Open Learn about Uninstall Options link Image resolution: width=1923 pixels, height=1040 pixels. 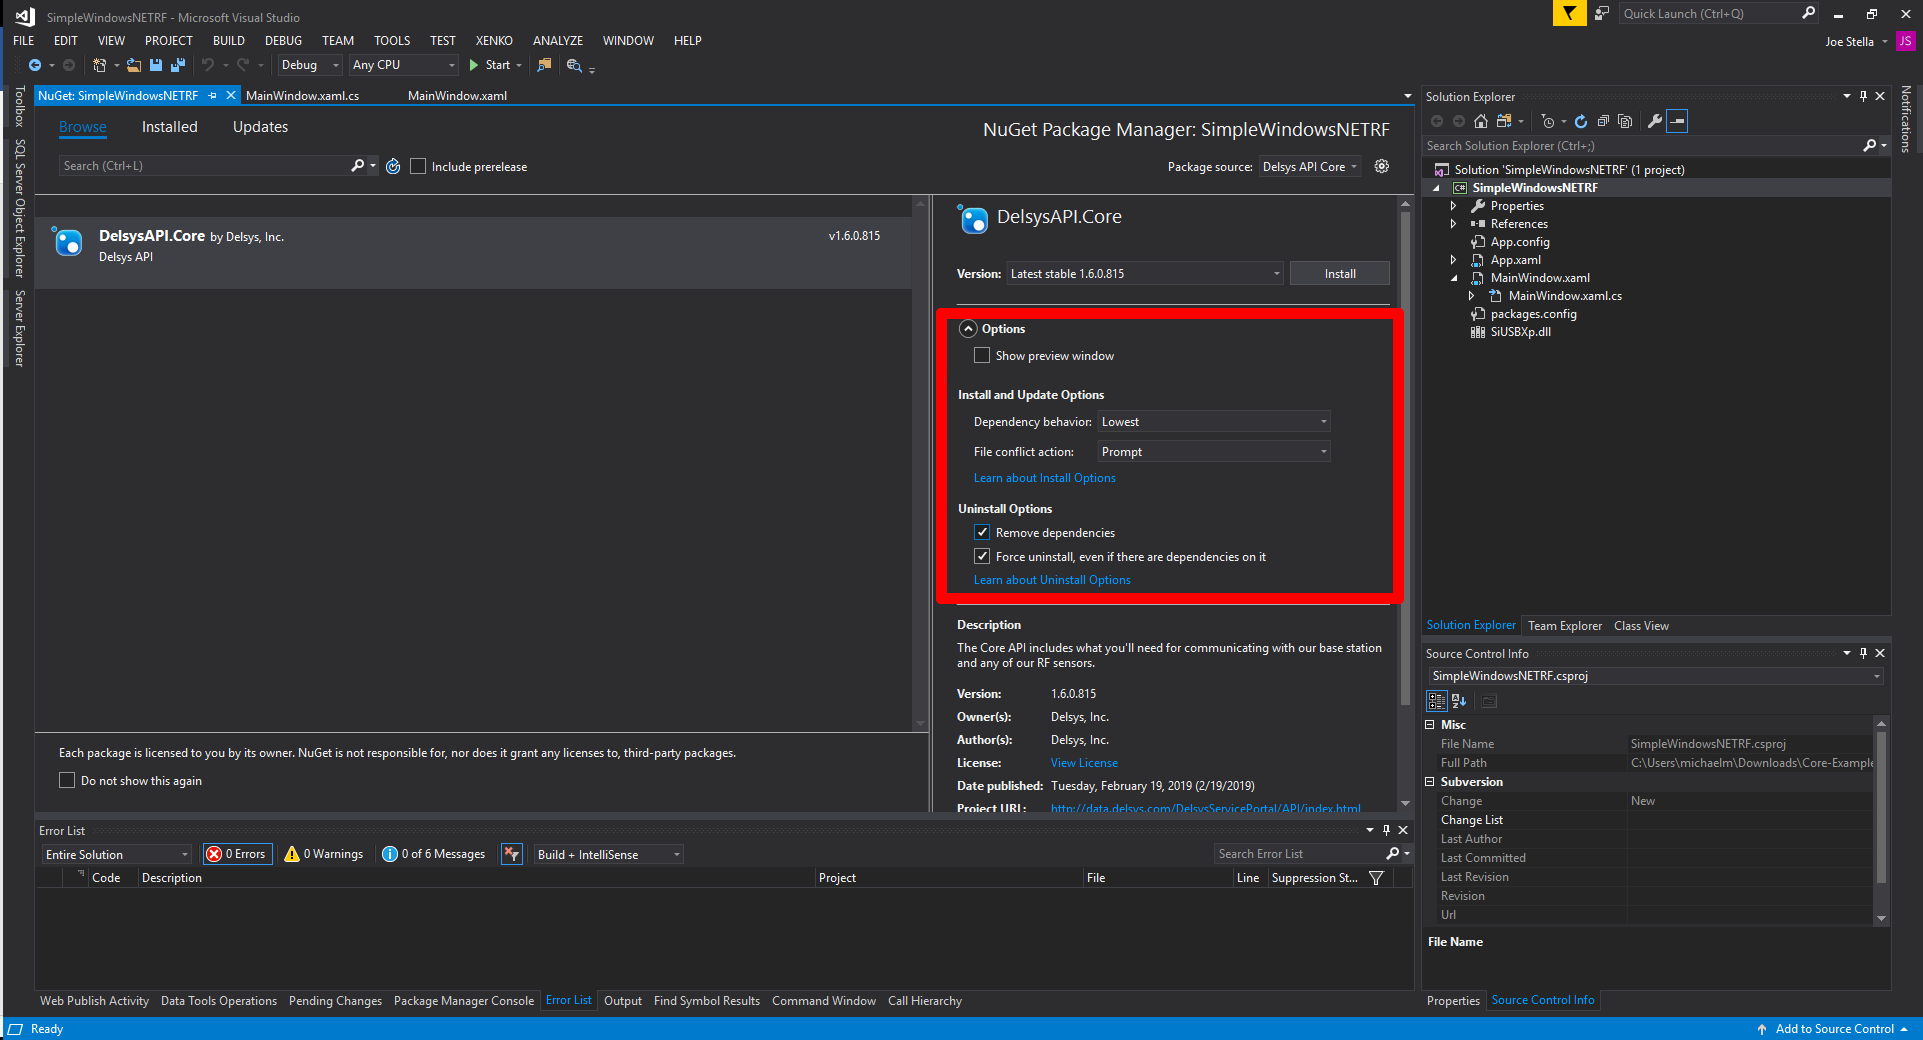click(1052, 580)
